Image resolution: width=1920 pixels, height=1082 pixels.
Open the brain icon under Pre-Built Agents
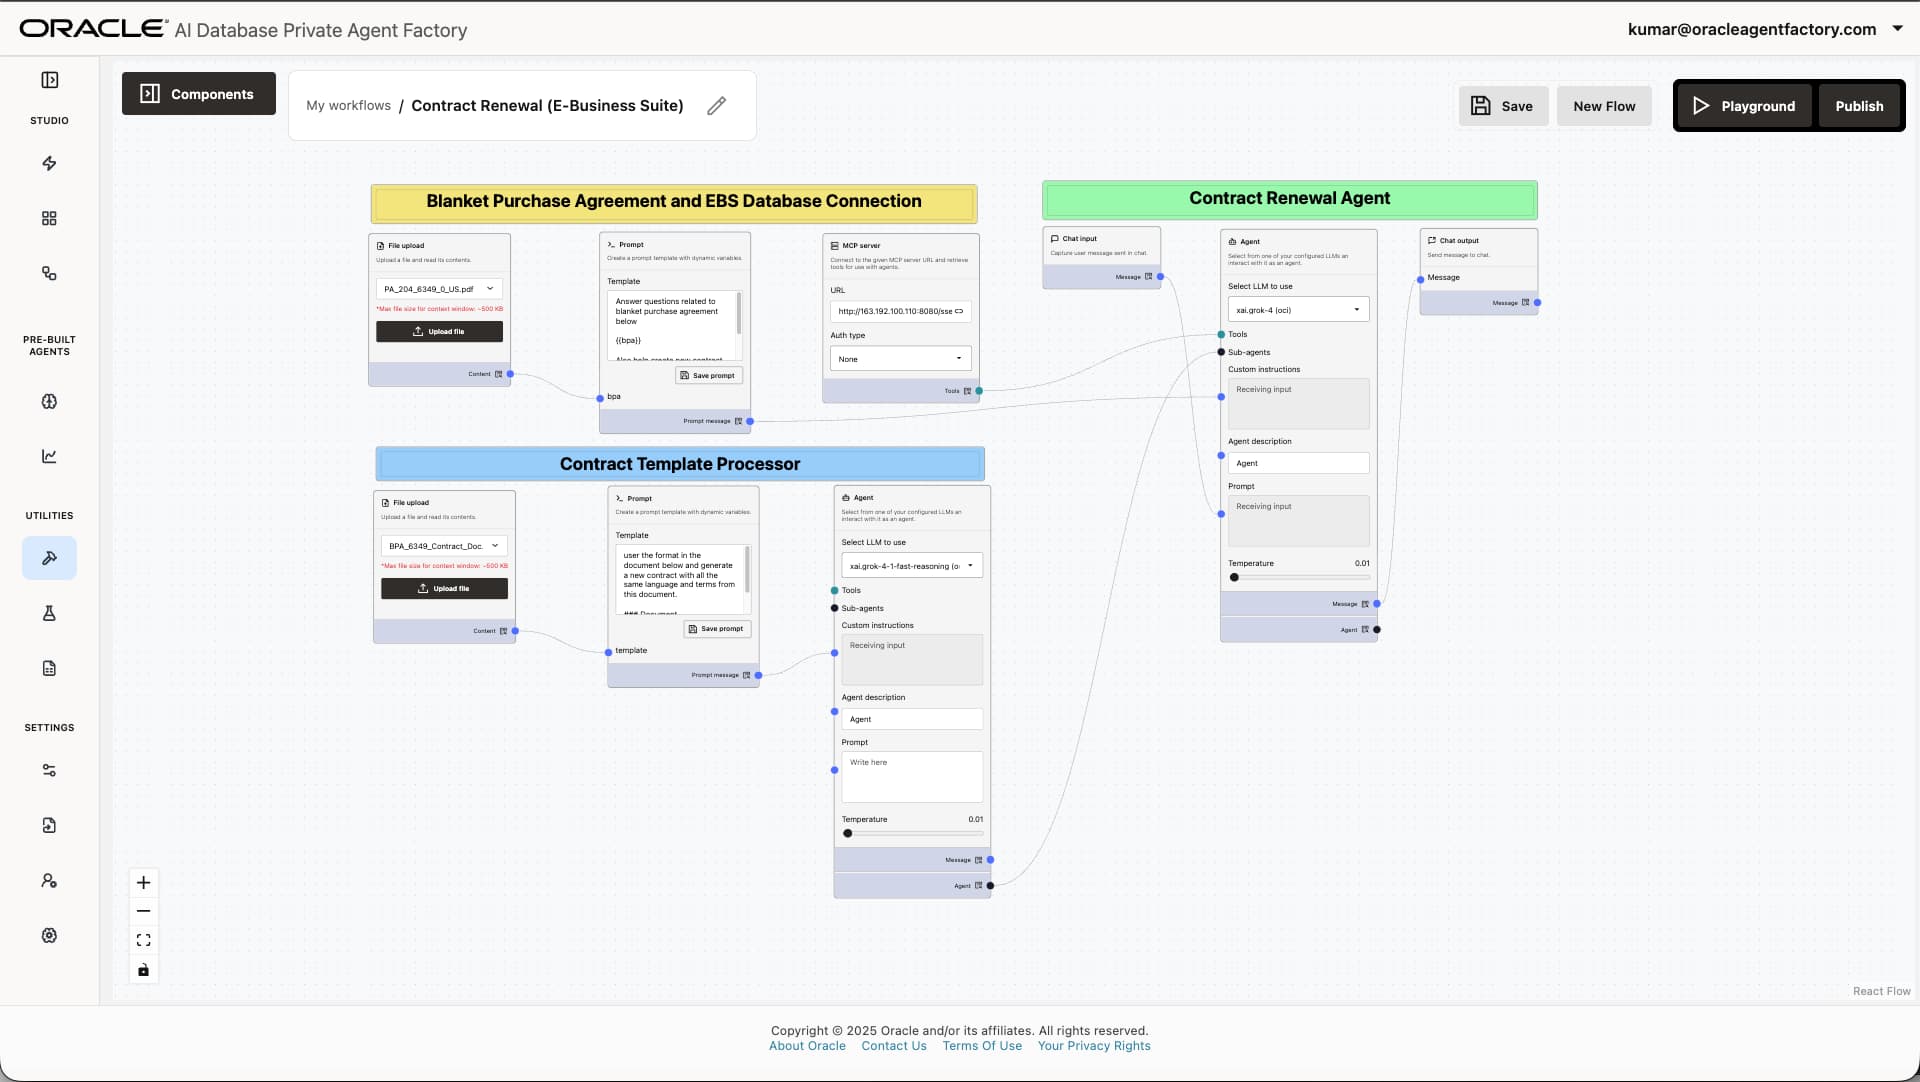coord(49,401)
